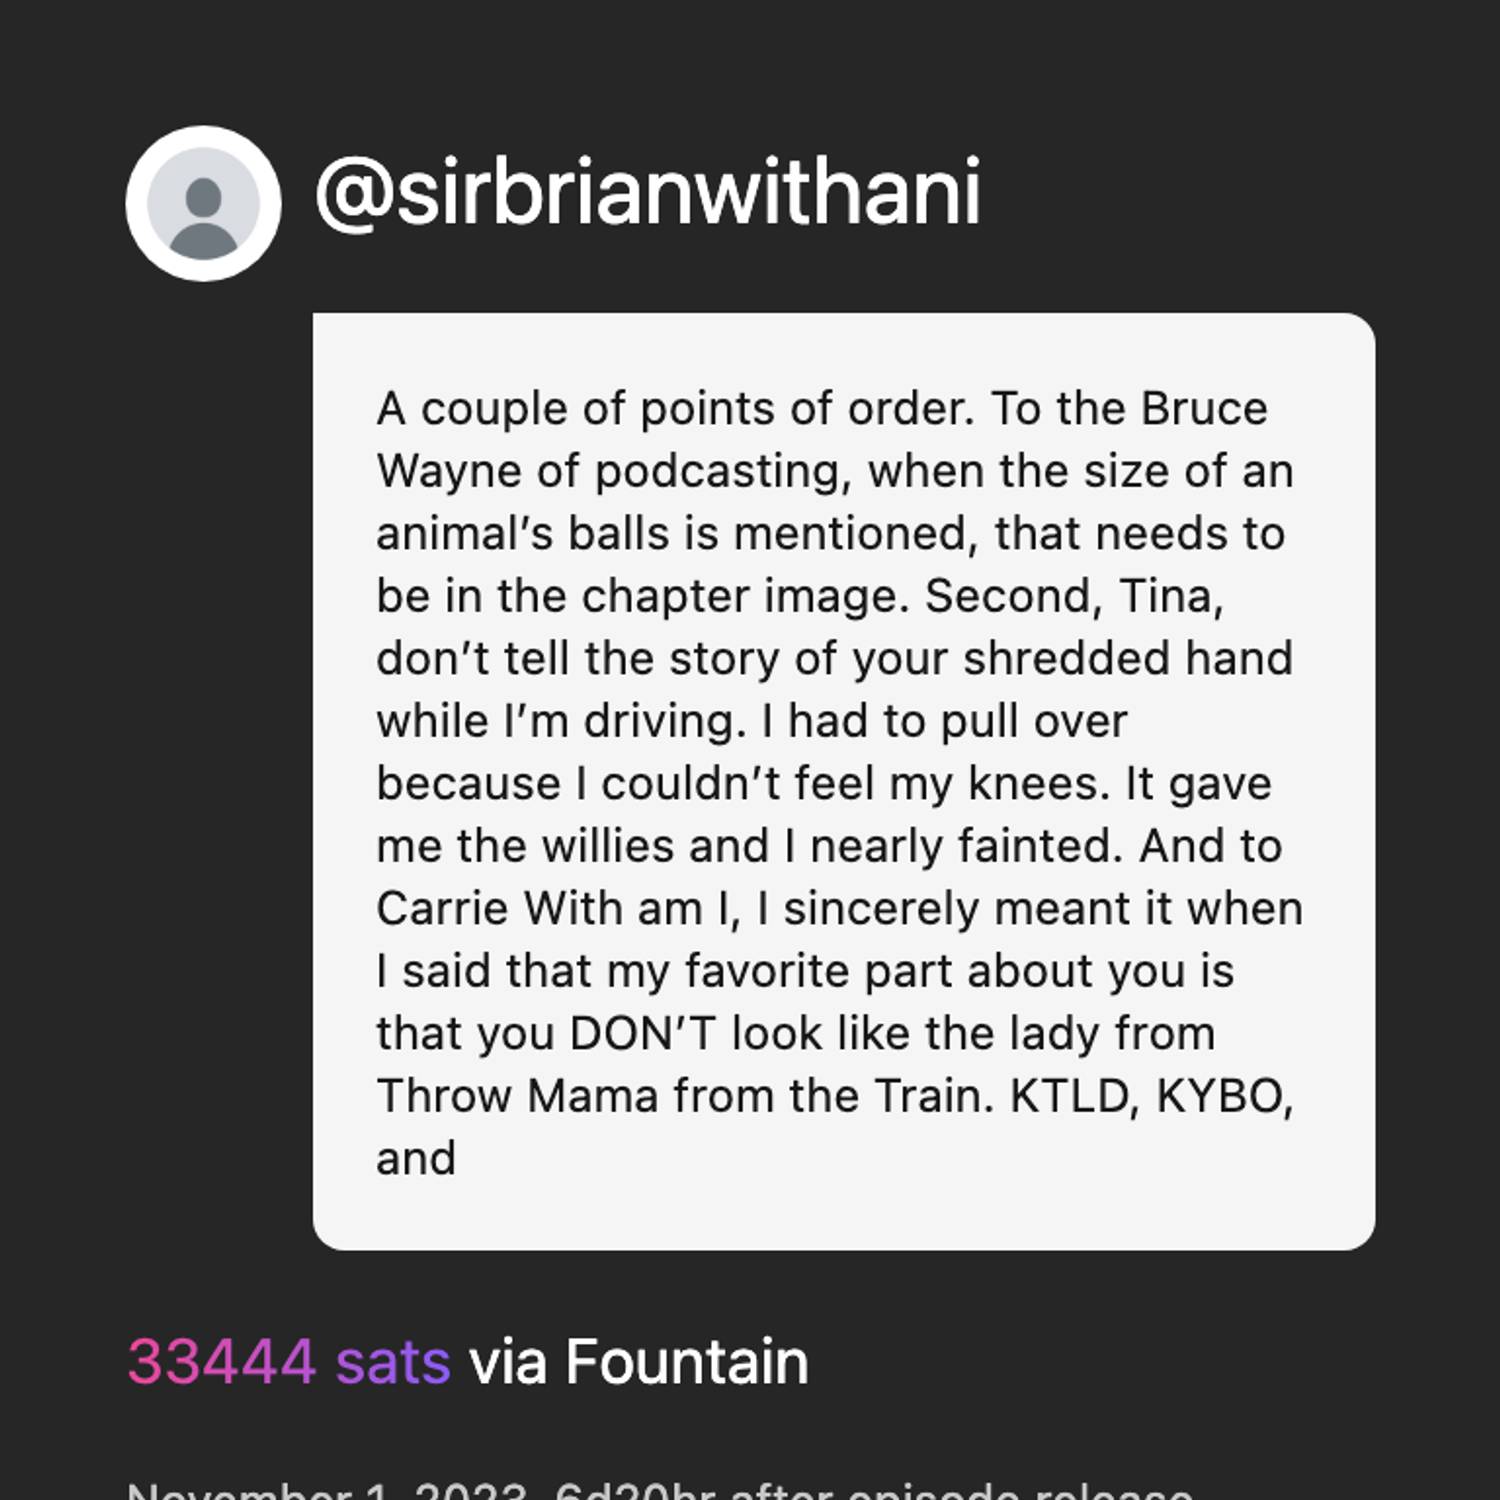Click the via Fountain text
The width and height of the screenshot is (1500, 1500).
click(x=638, y=1362)
